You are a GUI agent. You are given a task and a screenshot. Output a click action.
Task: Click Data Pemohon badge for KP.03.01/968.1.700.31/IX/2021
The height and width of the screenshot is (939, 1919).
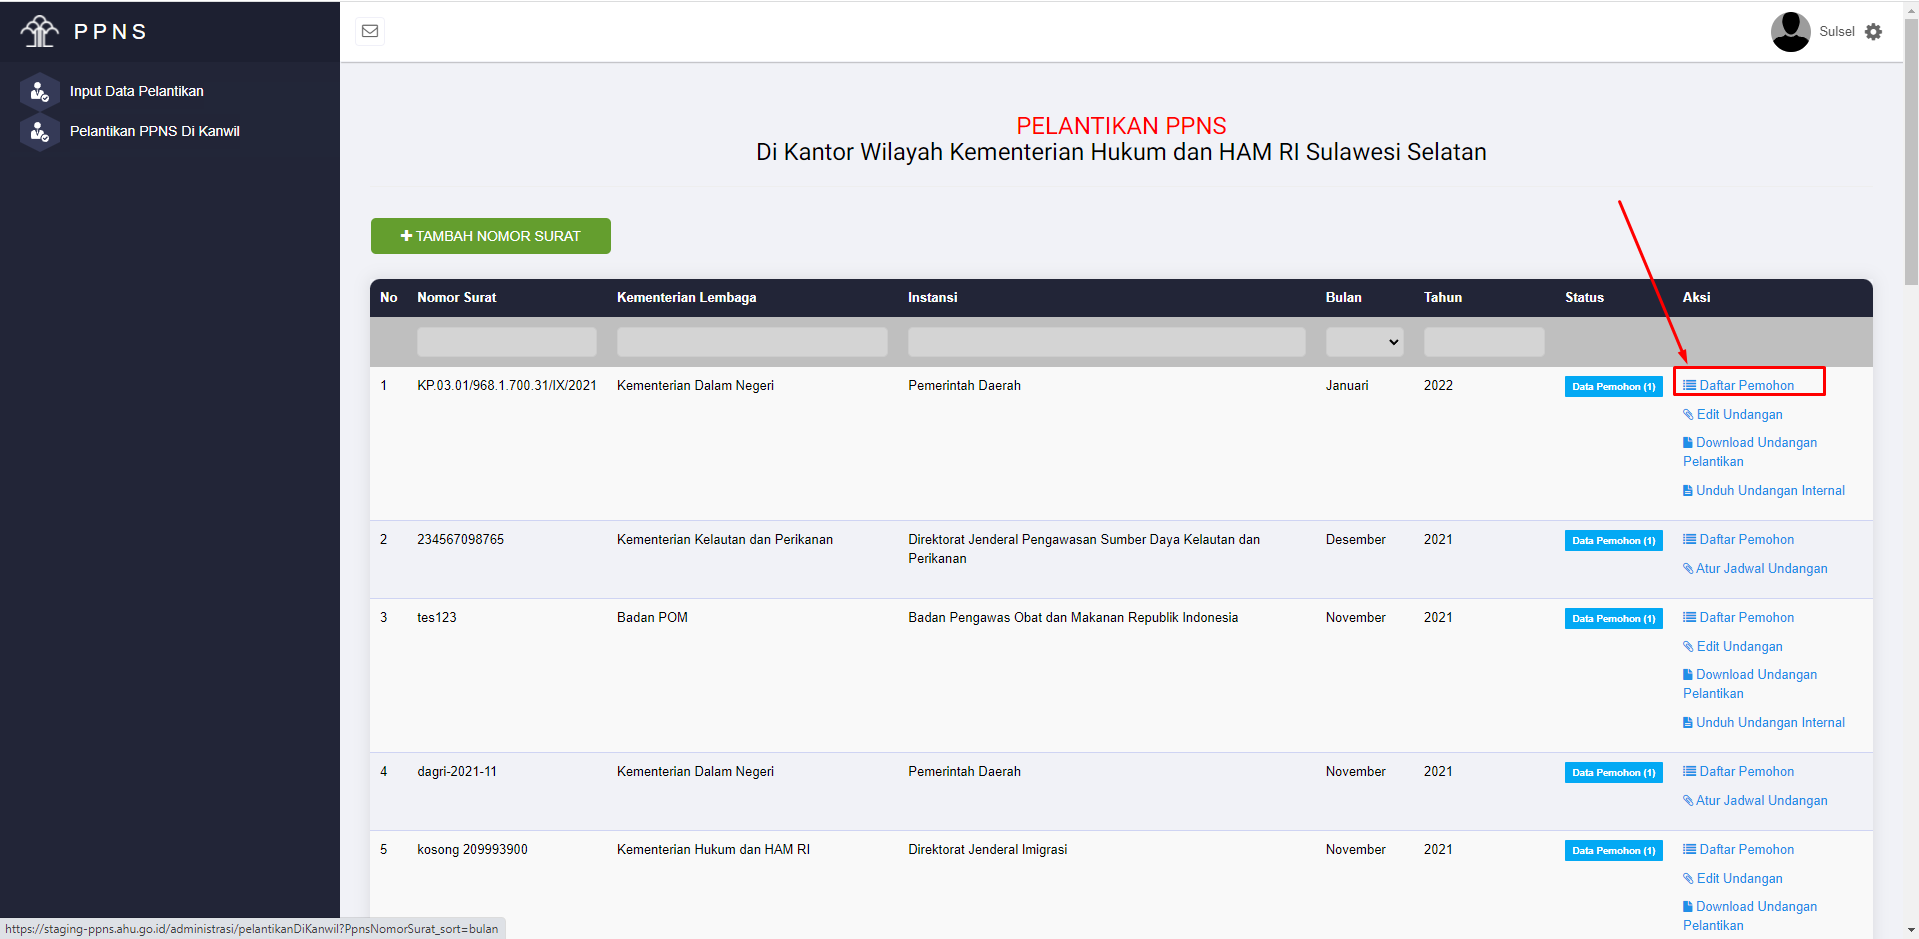(1613, 387)
